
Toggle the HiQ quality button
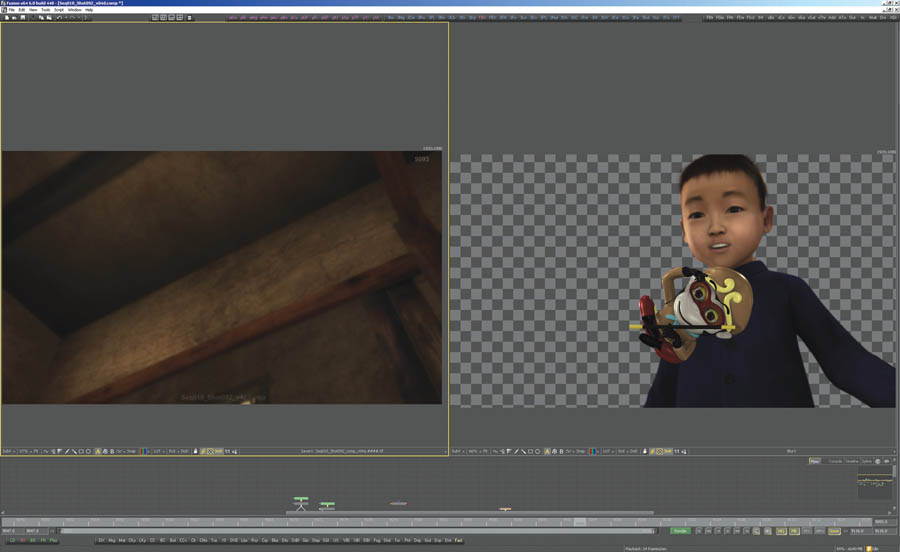click(782, 531)
